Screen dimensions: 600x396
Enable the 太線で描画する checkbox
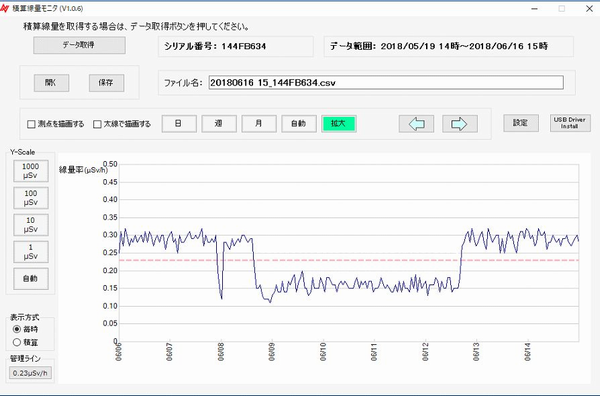pos(97,124)
